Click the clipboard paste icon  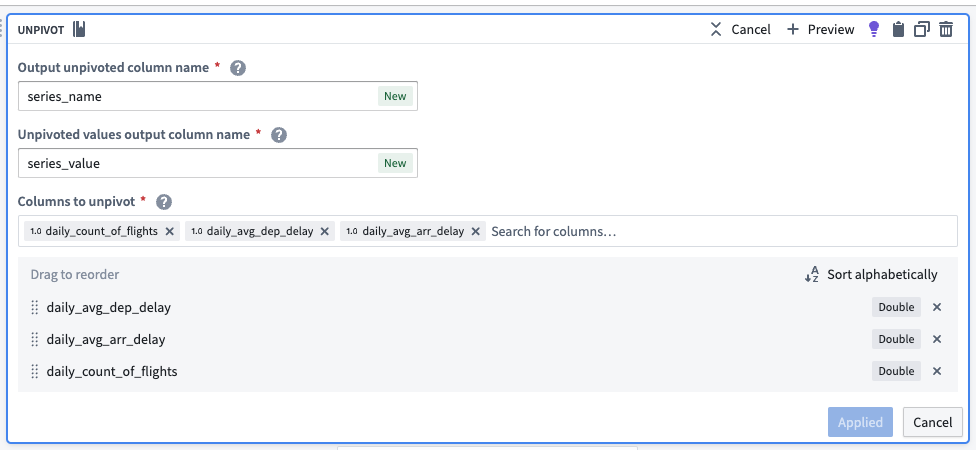click(898, 29)
